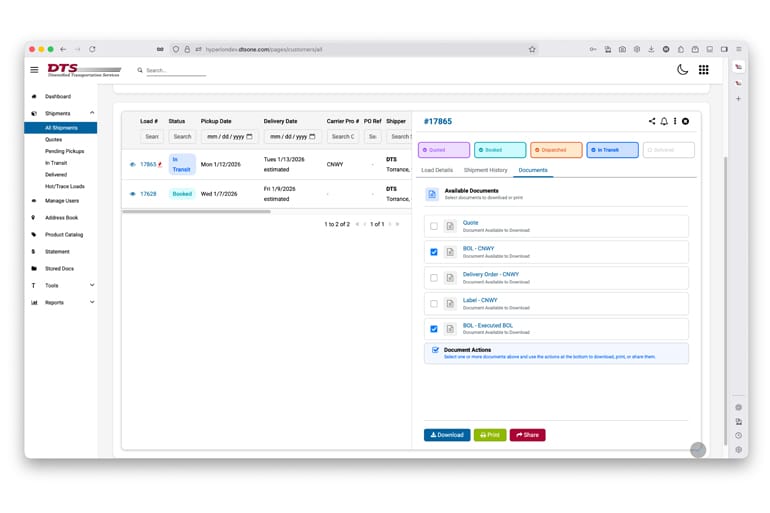This screenshot has width=770, height=513.
Task: Uncheck the BOL - Executed BOL checkbox
Action: 434,329
